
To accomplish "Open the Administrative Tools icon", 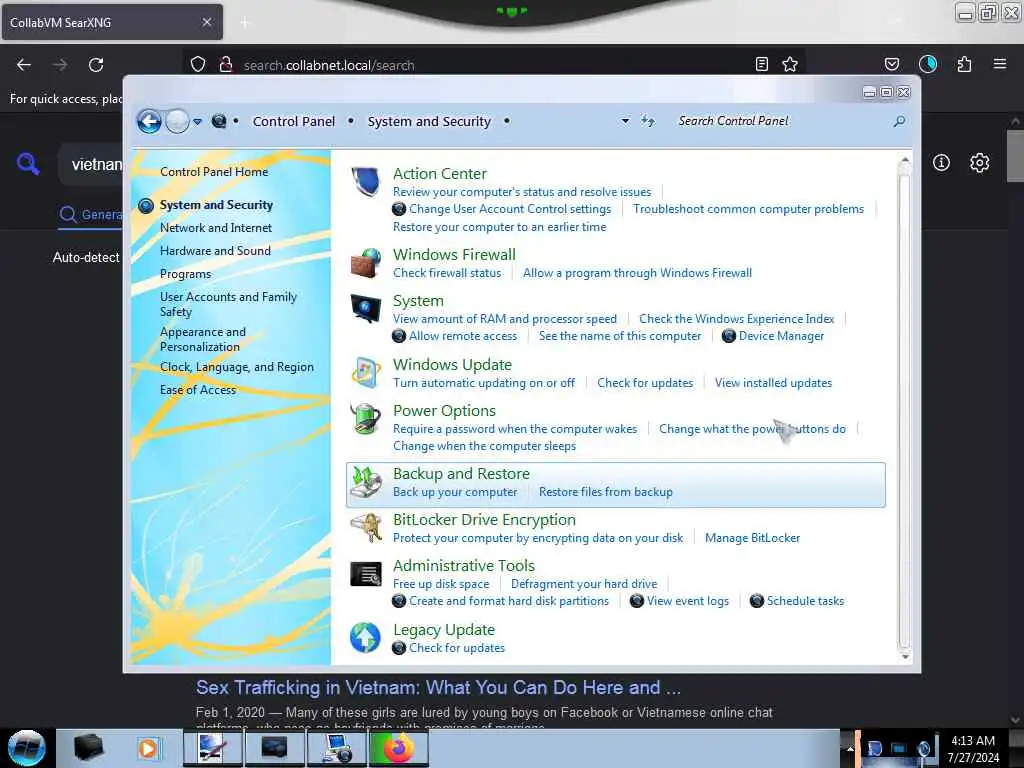I will pos(366,574).
